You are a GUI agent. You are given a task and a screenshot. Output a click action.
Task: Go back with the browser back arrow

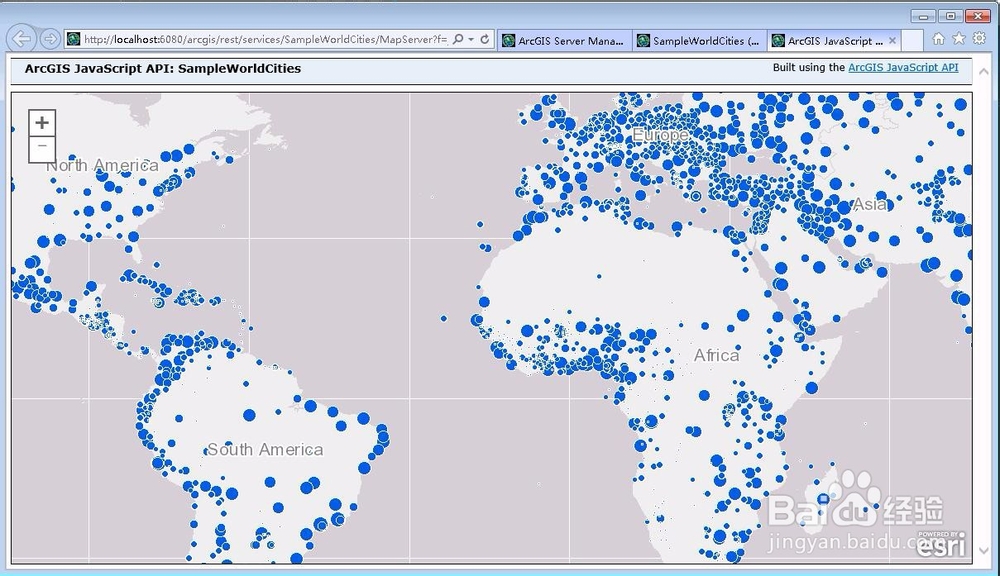22,39
